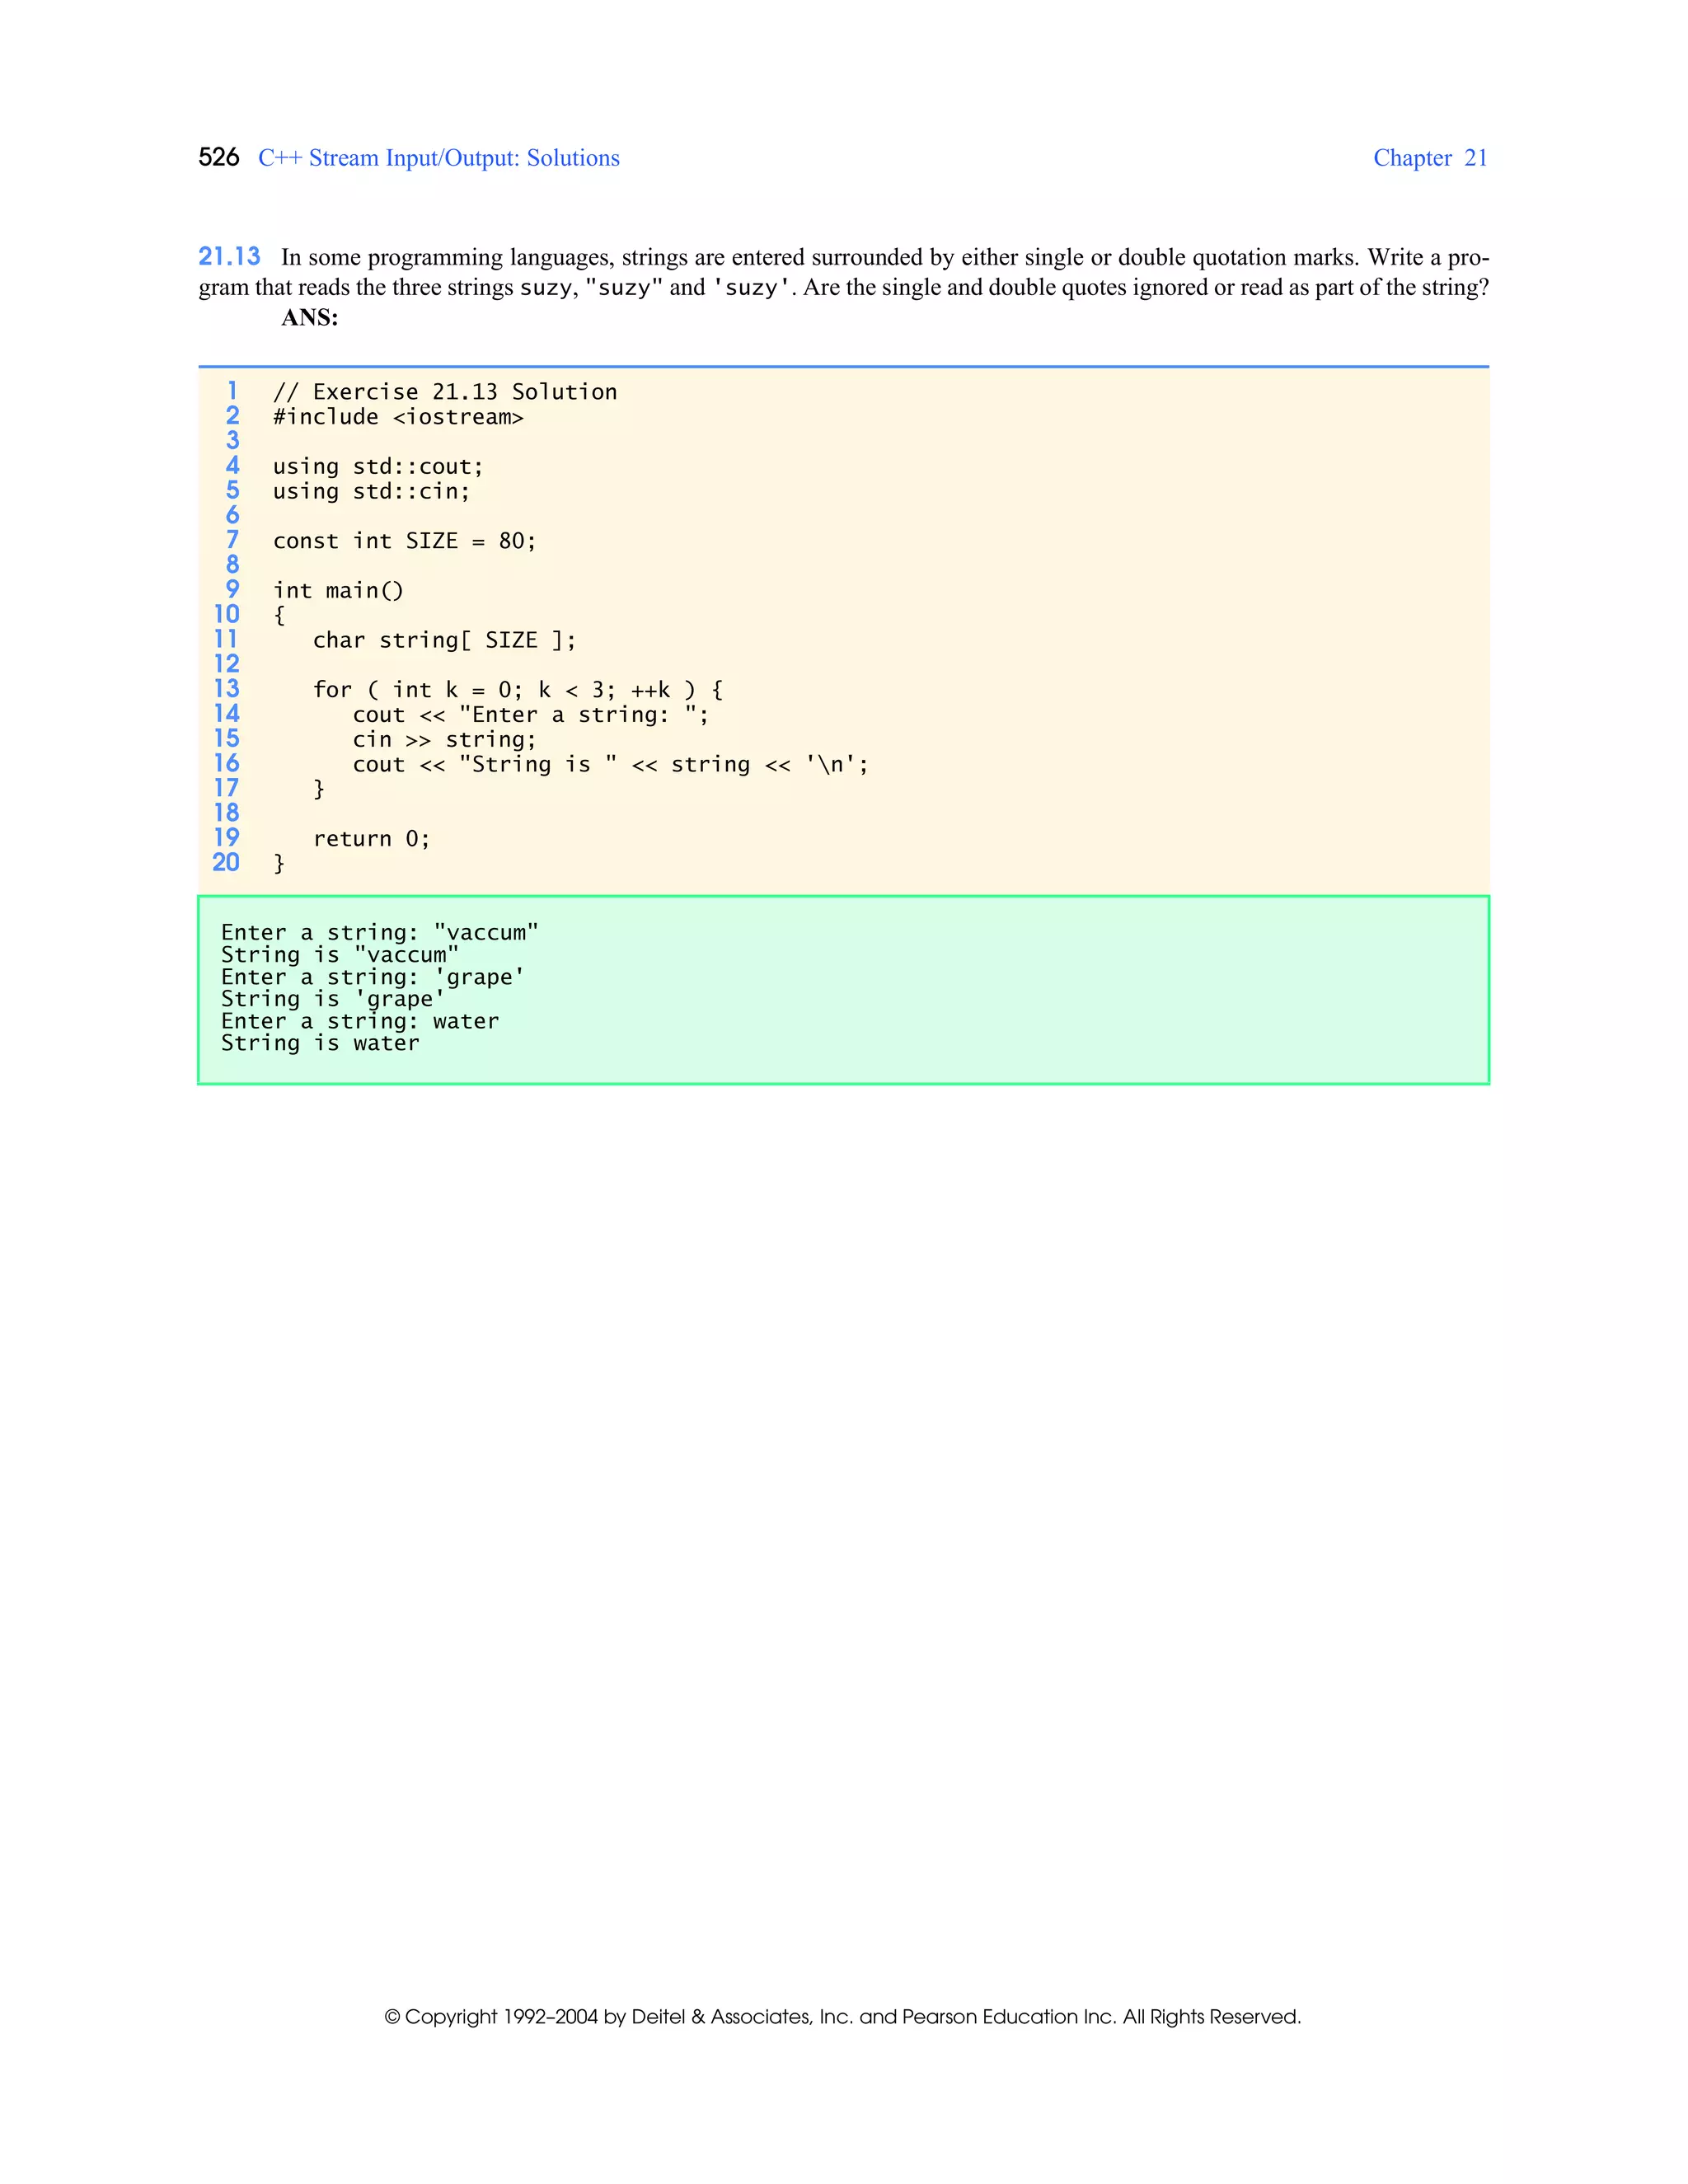The width and height of the screenshot is (1688, 2184).
Task: Click 'Chapter 21' in the header
Action: [1430, 158]
